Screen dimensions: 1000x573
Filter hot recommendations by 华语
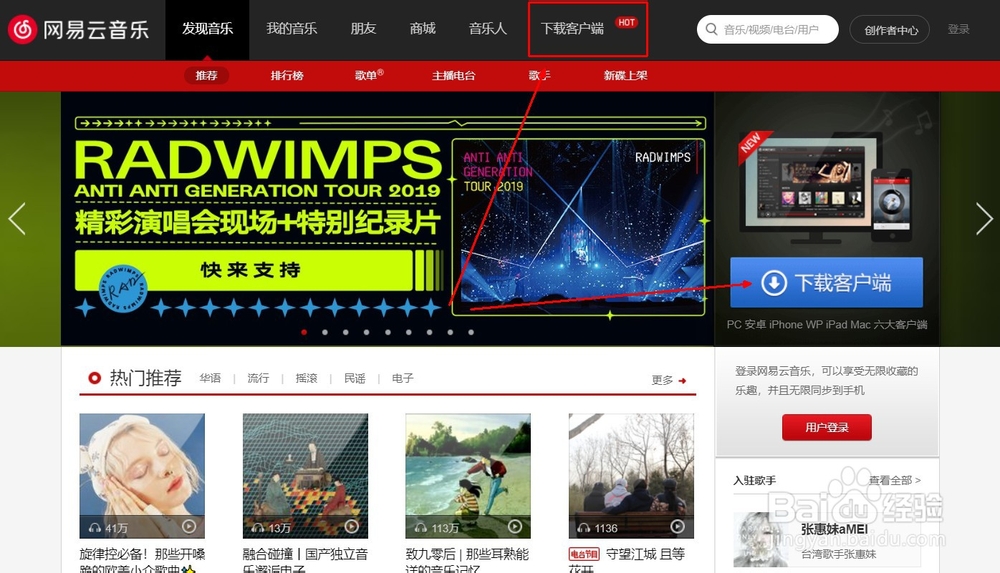pyautogui.click(x=210, y=378)
